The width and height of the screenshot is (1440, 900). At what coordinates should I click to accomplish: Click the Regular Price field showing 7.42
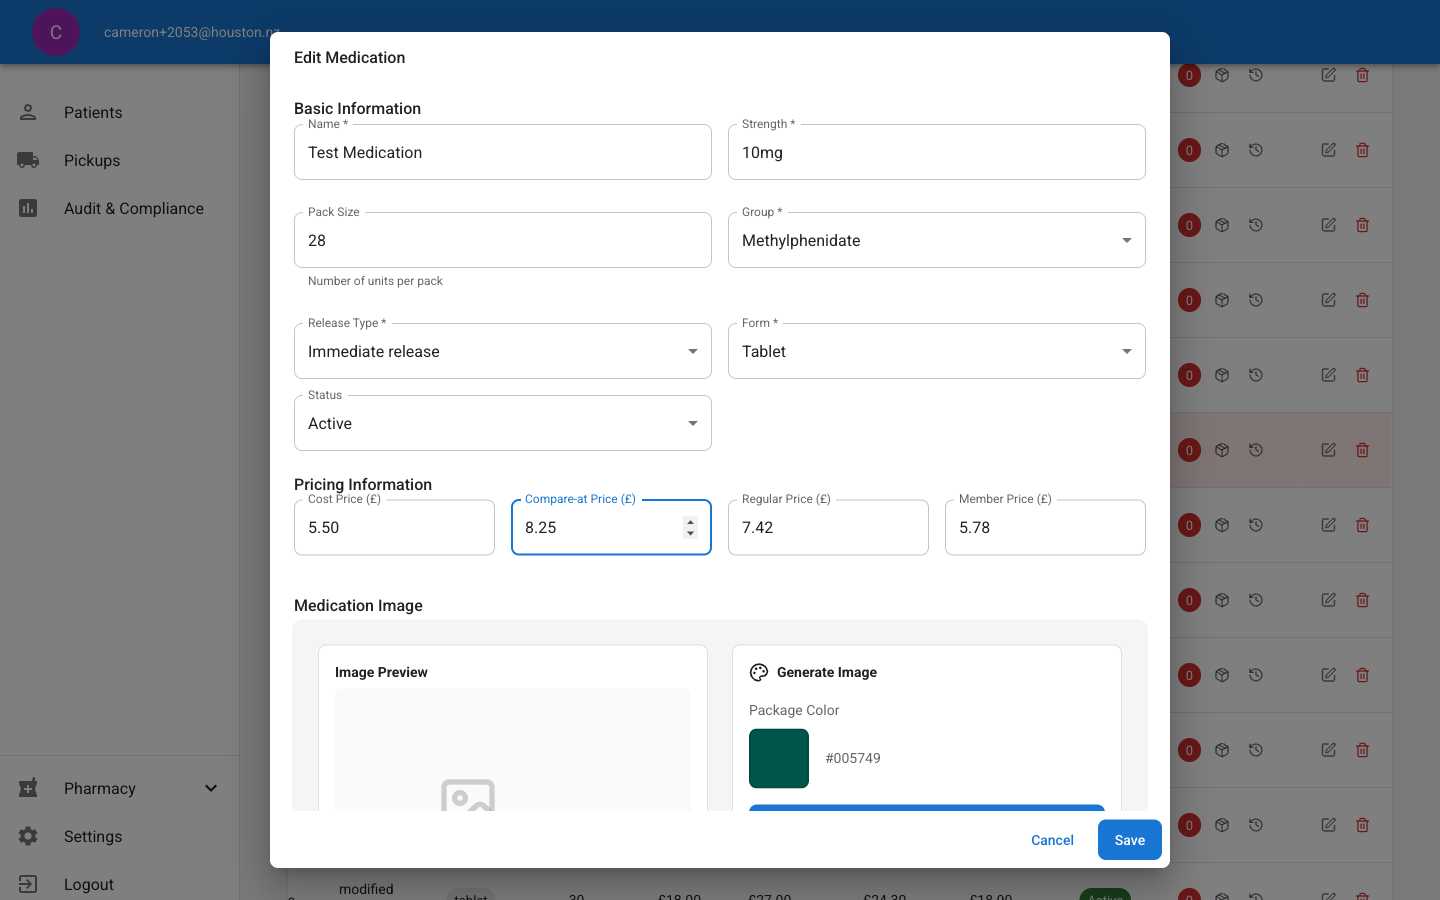(x=828, y=527)
